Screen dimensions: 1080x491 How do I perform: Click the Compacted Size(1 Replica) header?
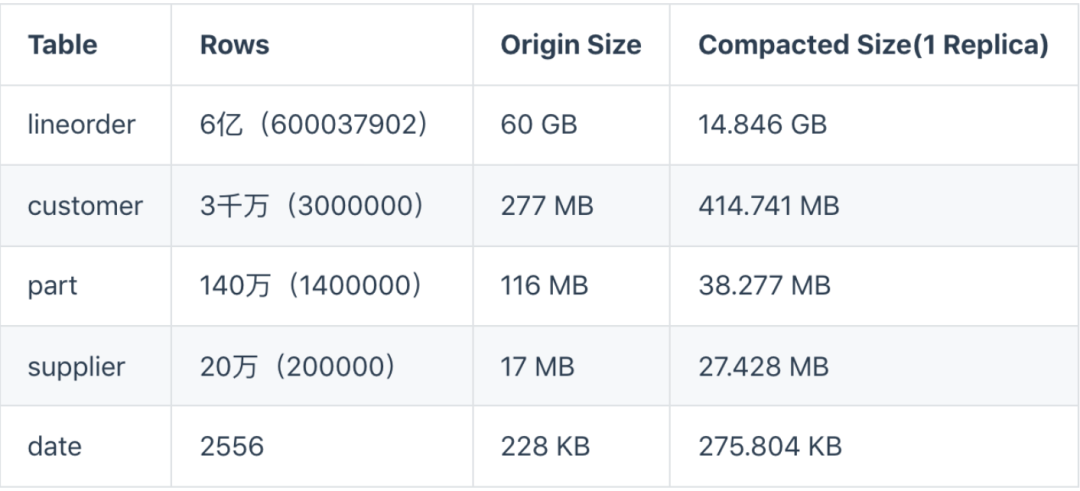click(873, 45)
